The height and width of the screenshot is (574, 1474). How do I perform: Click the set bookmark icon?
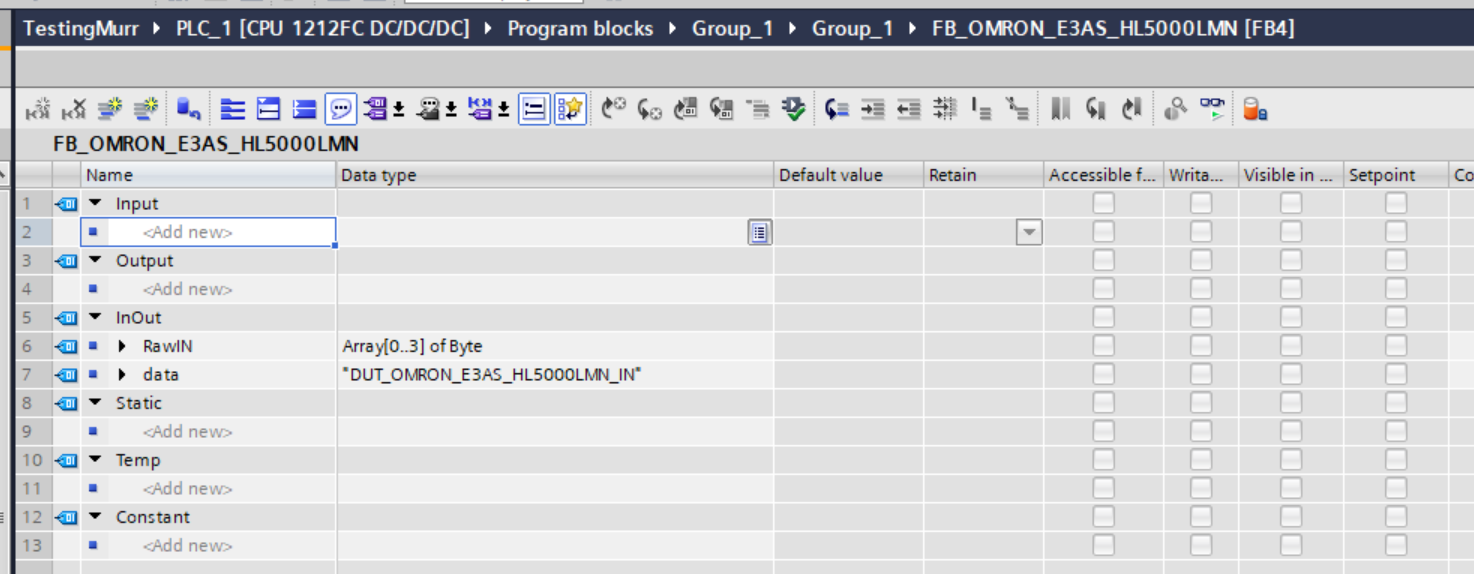click(x=1060, y=108)
